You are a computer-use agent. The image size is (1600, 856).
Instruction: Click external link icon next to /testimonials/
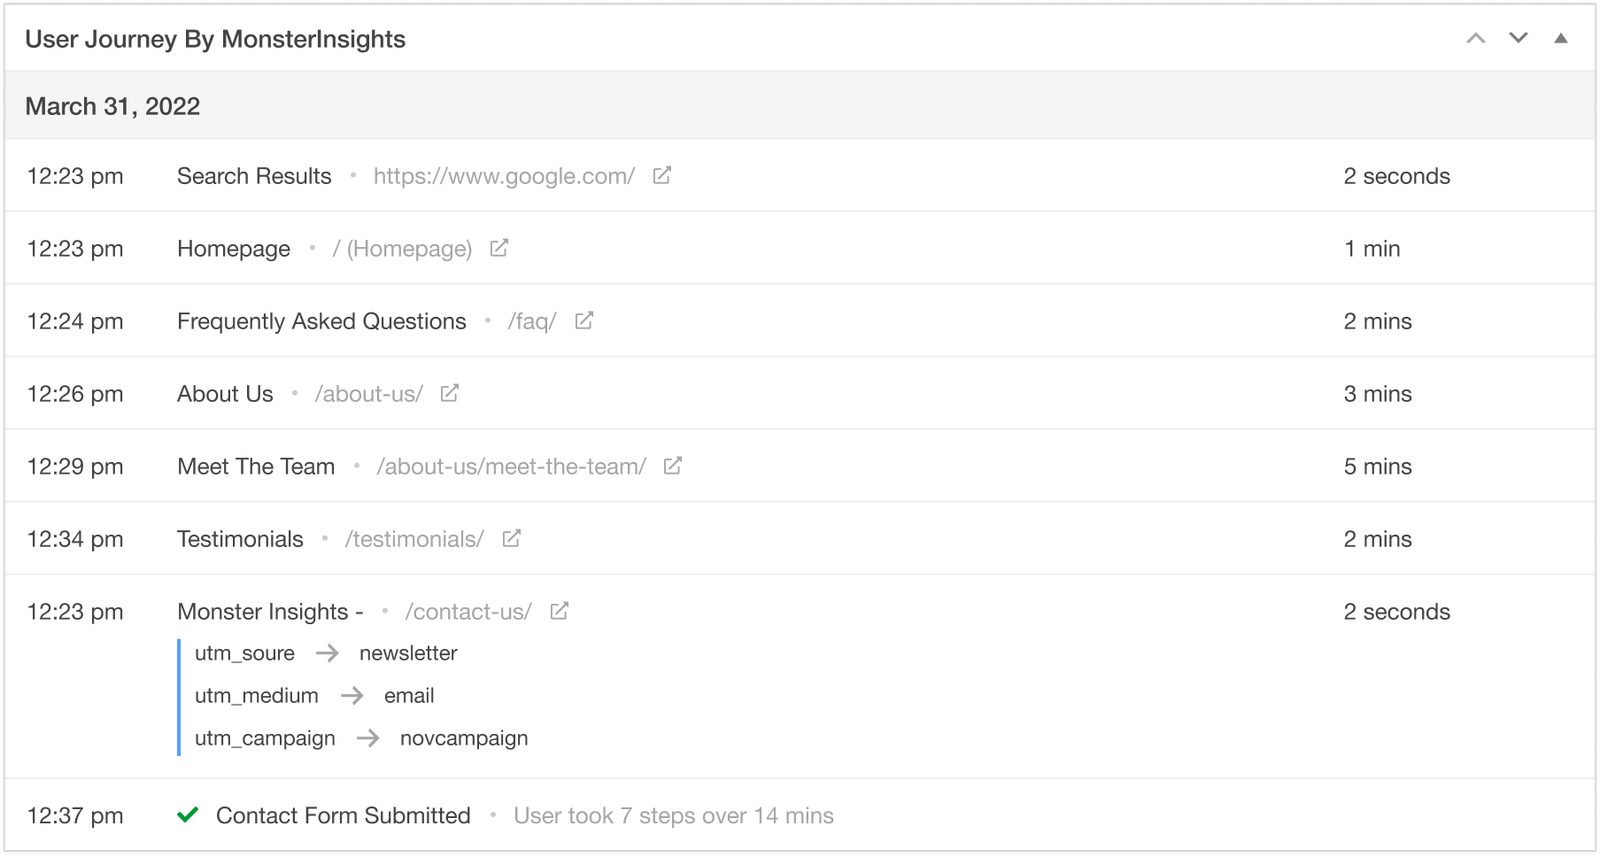coord(511,539)
